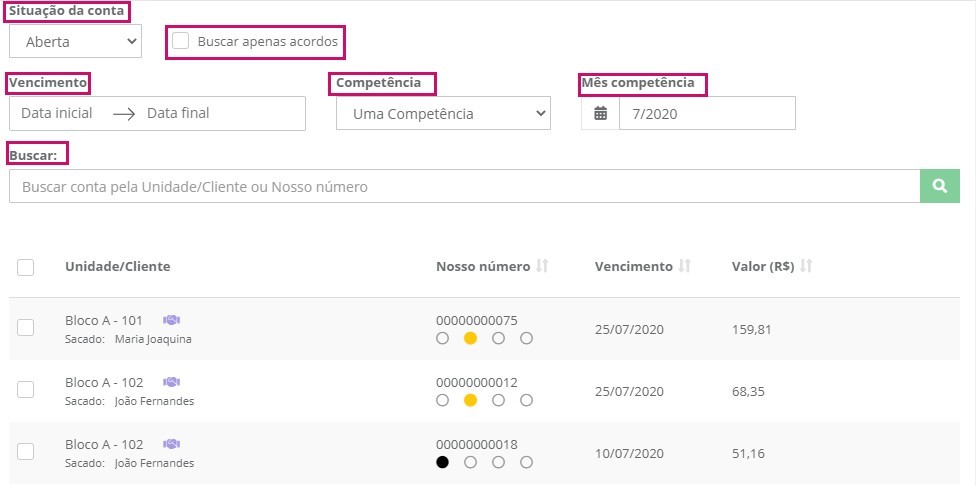The image size is (976, 486).
Task: Click the green search magnifier button
Action: (940, 186)
